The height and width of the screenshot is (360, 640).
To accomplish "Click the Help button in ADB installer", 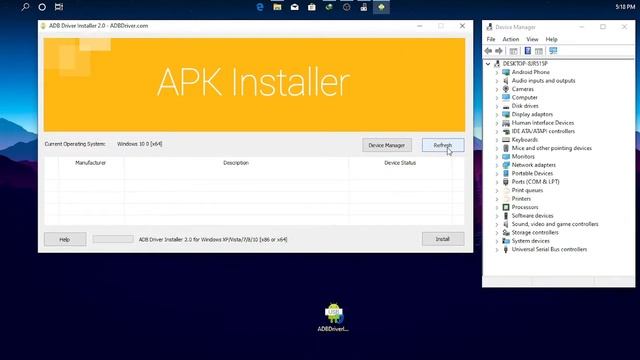I will click(x=65, y=239).
